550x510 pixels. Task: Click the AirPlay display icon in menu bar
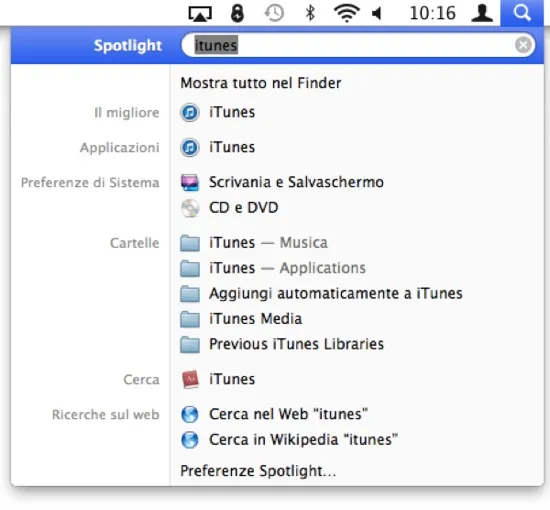(x=200, y=14)
